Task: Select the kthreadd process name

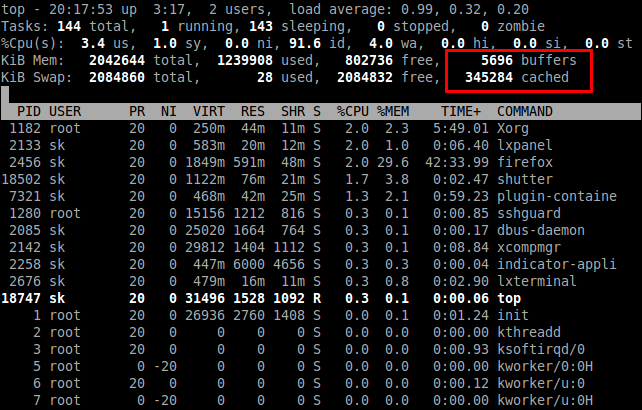Action: click(x=529, y=332)
